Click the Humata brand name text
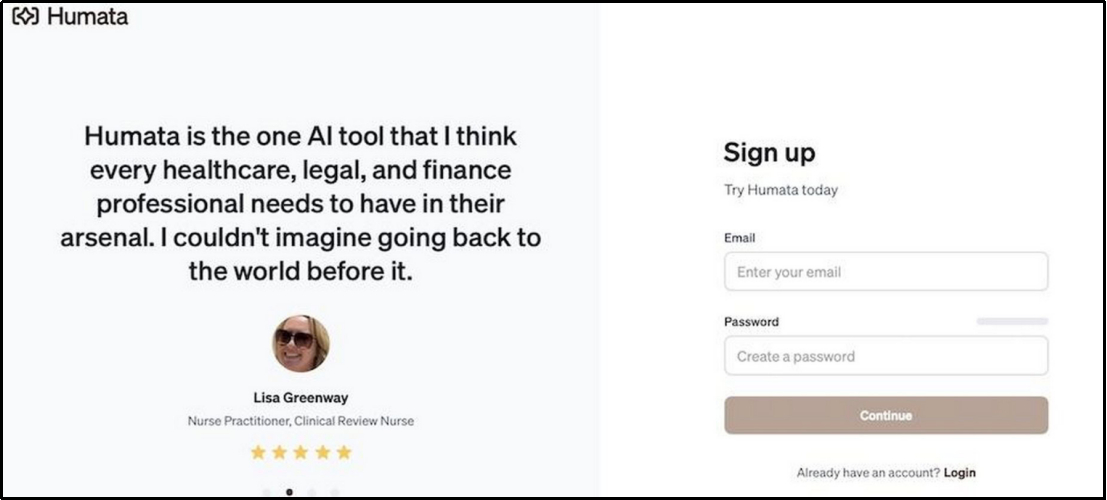Image resolution: width=1107 pixels, height=500 pixels. 87,17
